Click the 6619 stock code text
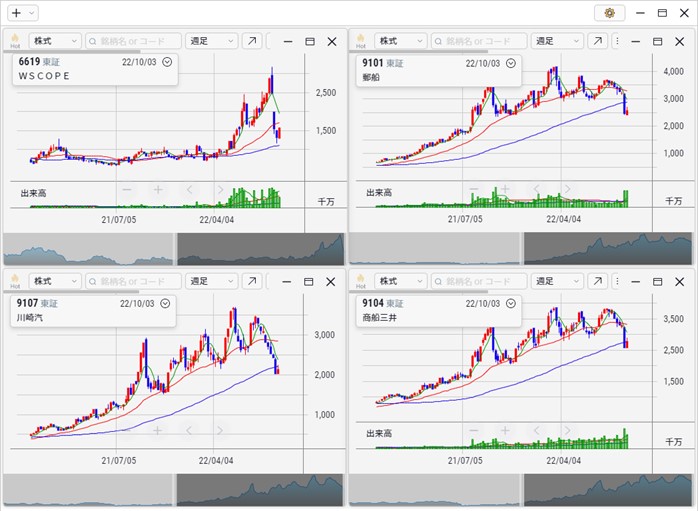The height and width of the screenshot is (511, 698). pos(29,61)
